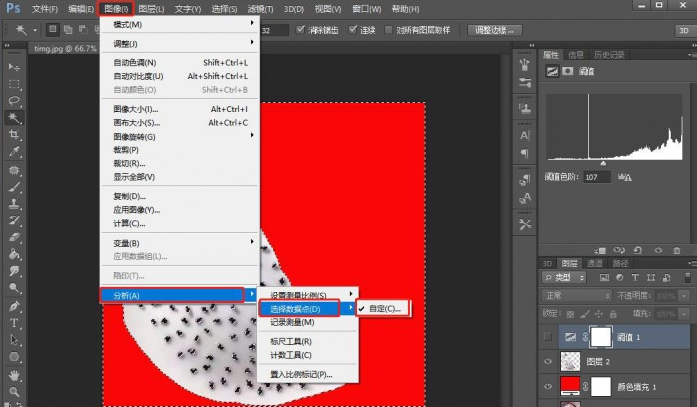Click the layer mask icon in Properties panel

click(x=569, y=72)
